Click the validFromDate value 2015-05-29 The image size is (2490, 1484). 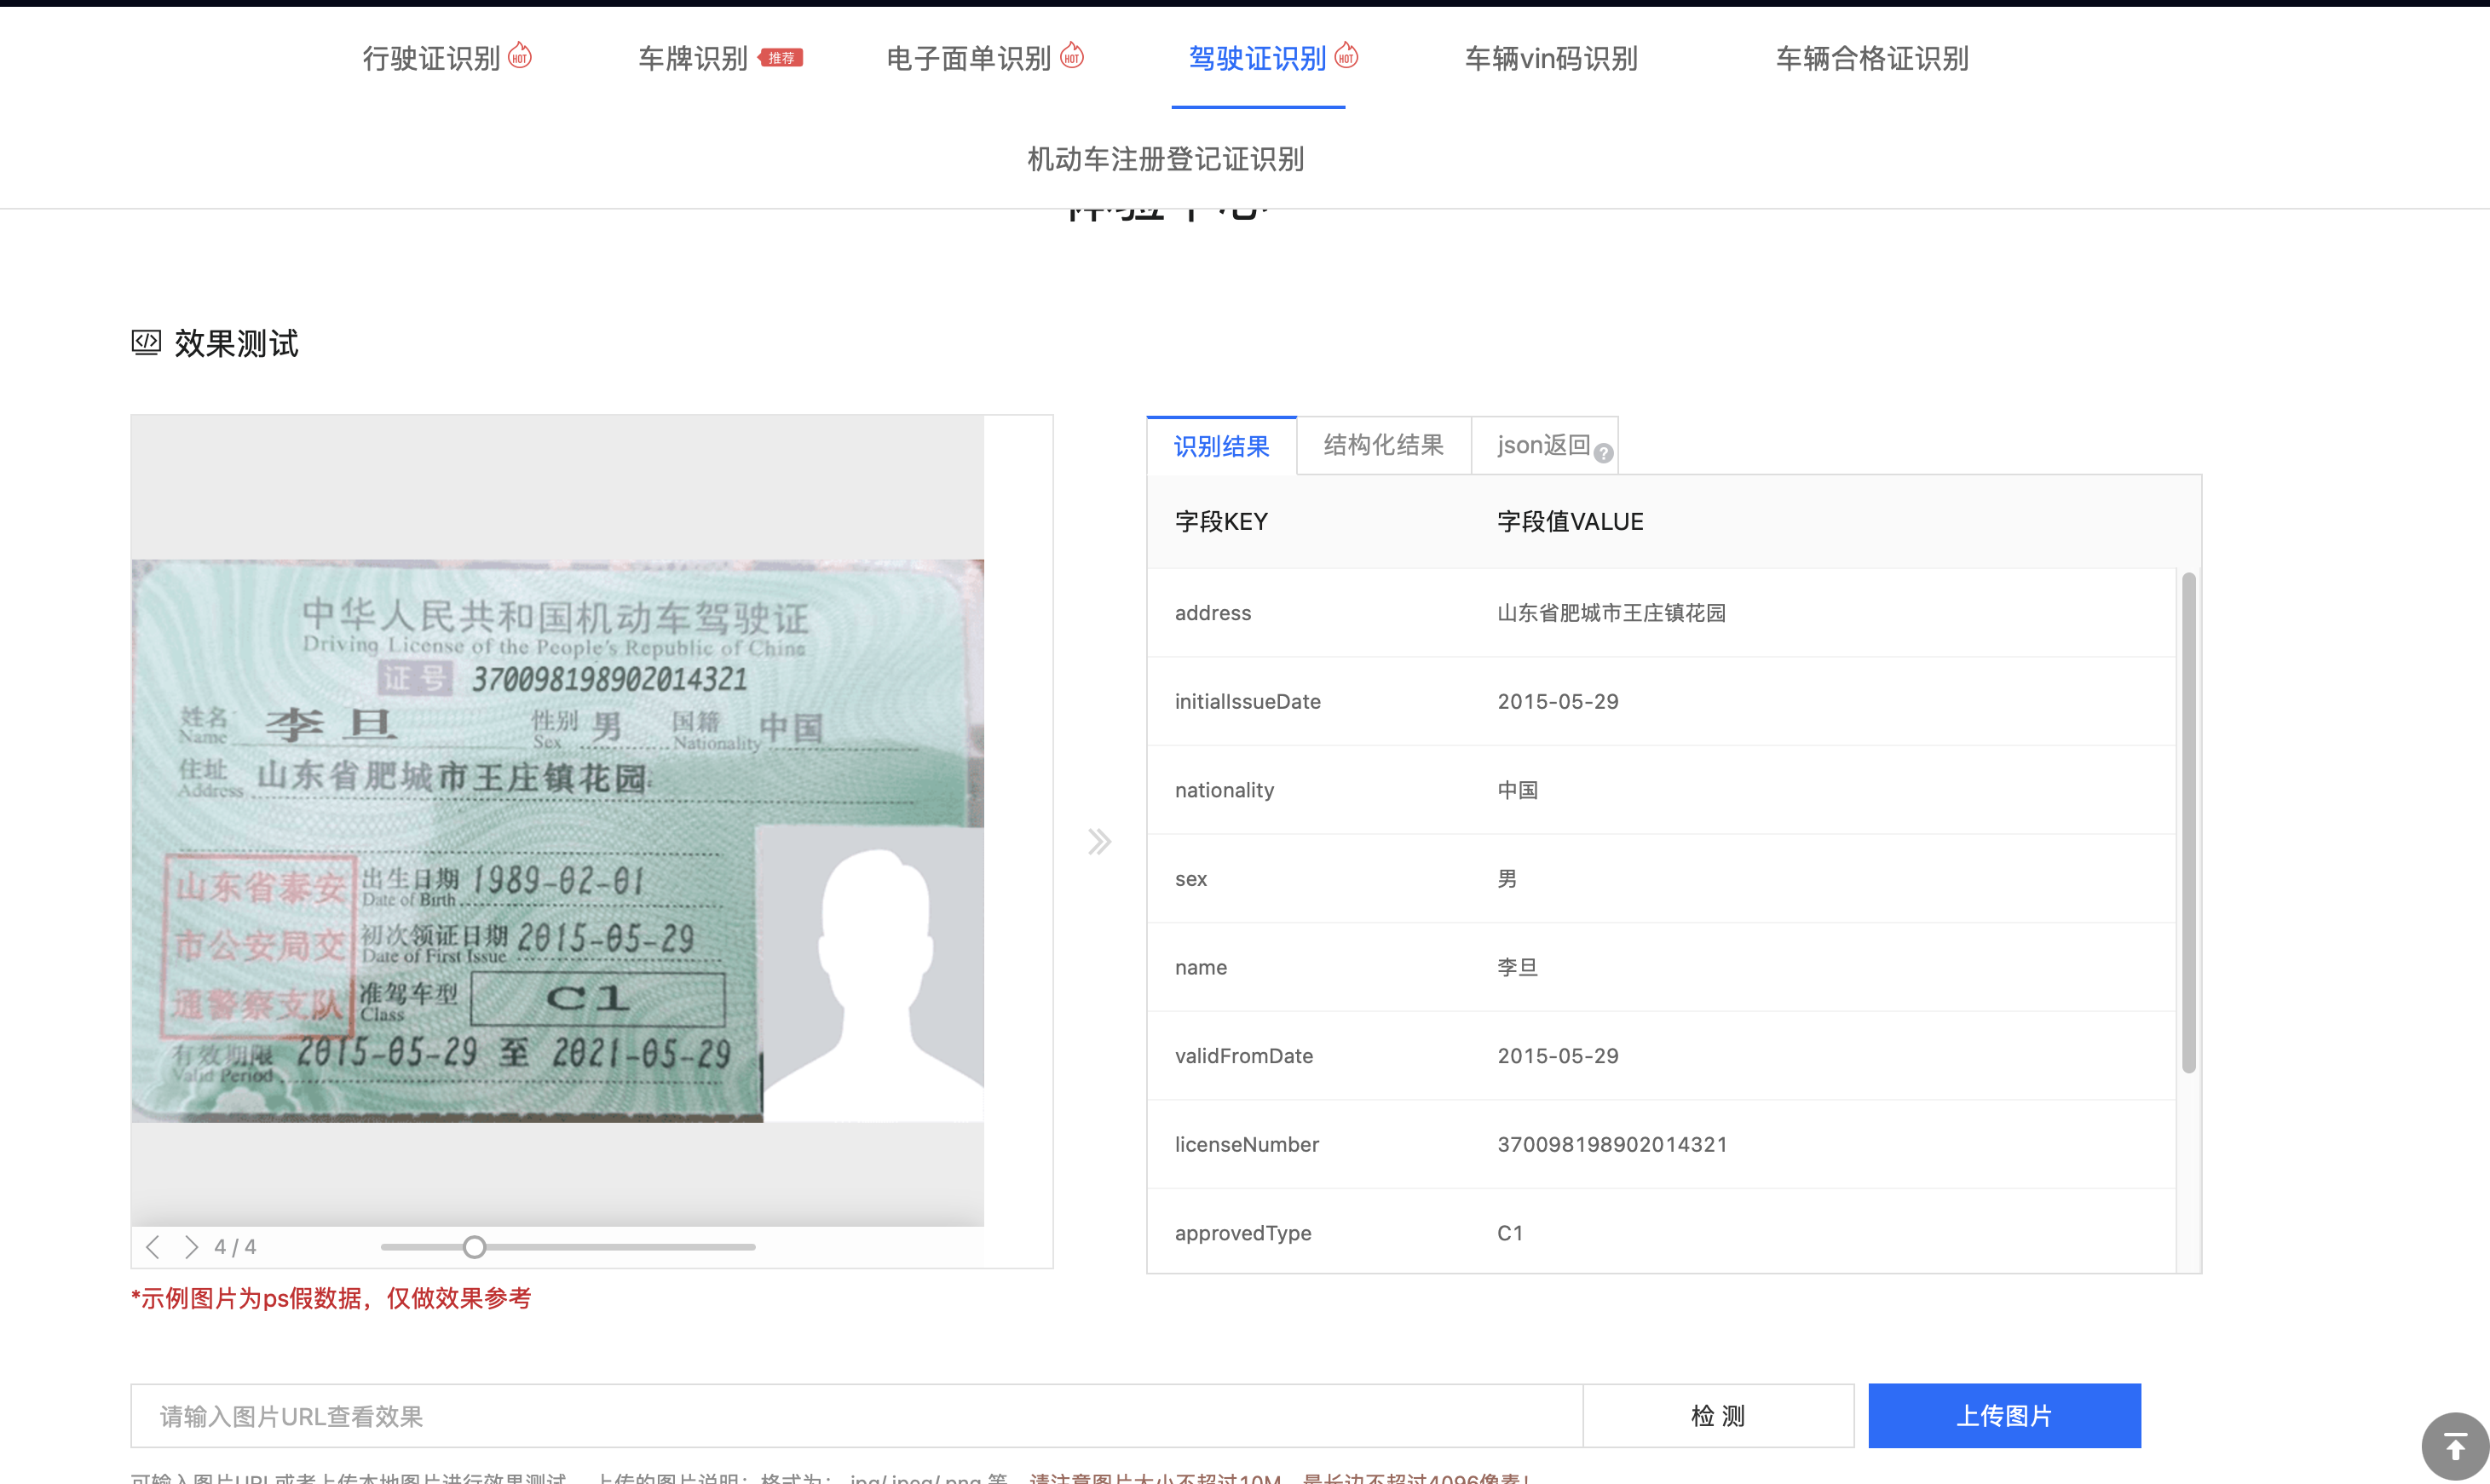tap(1558, 1056)
